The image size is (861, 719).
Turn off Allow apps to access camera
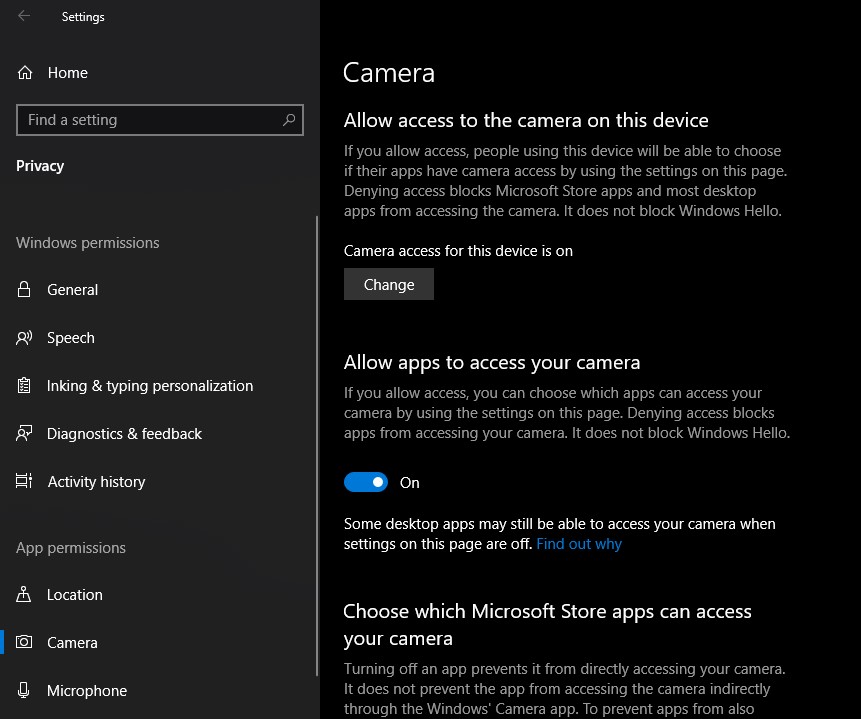click(x=366, y=482)
